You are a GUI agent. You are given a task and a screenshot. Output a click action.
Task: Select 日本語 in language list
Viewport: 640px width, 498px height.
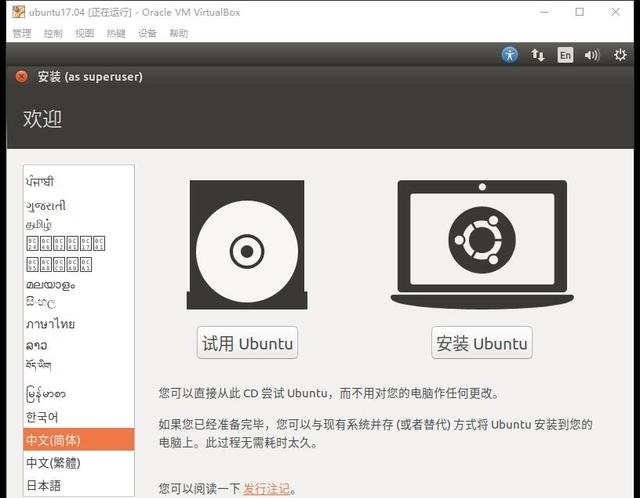(x=43, y=485)
